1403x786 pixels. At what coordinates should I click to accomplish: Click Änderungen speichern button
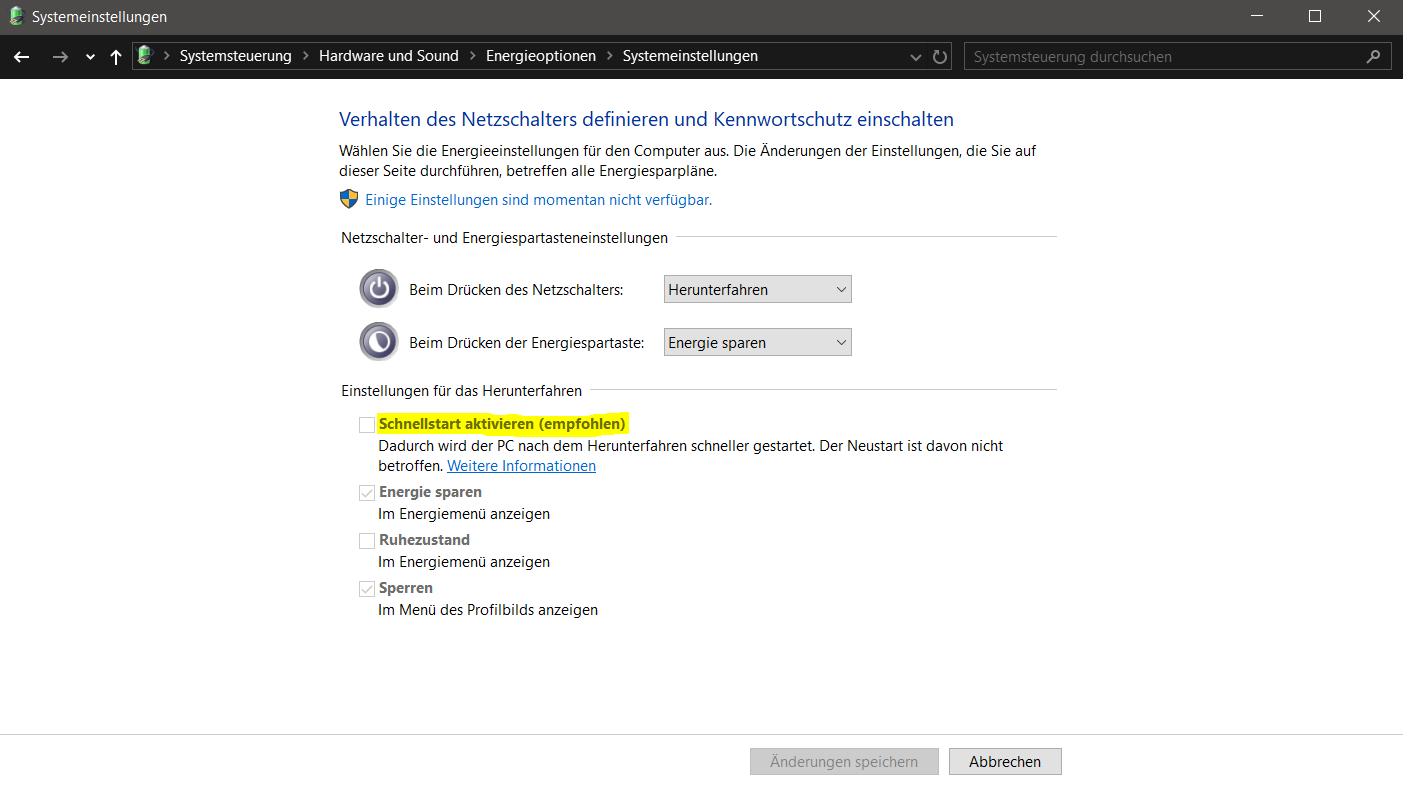(844, 762)
